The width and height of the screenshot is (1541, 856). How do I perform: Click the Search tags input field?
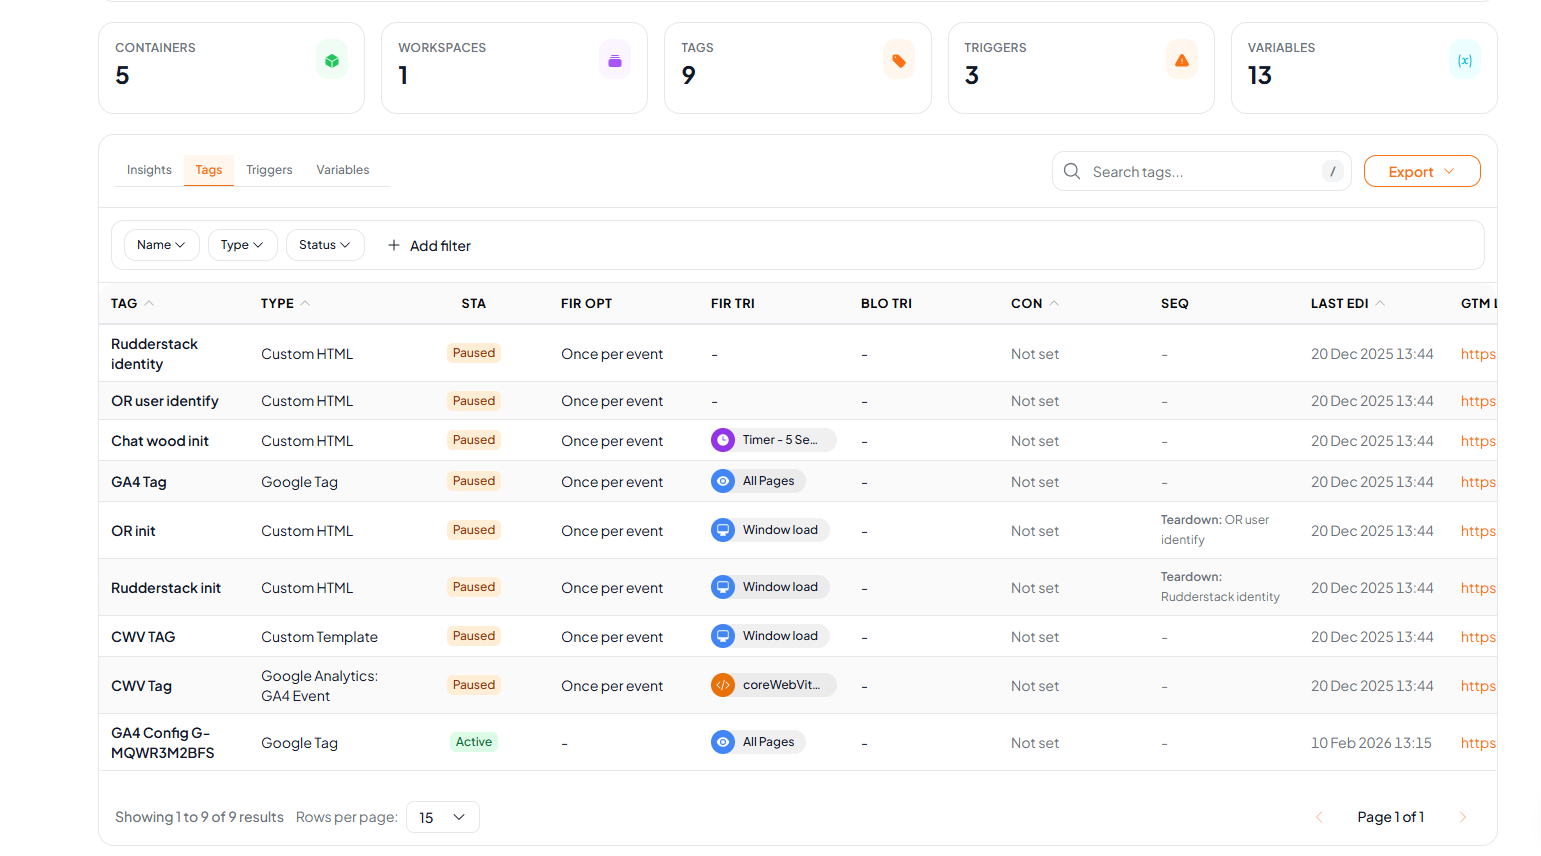click(1201, 171)
